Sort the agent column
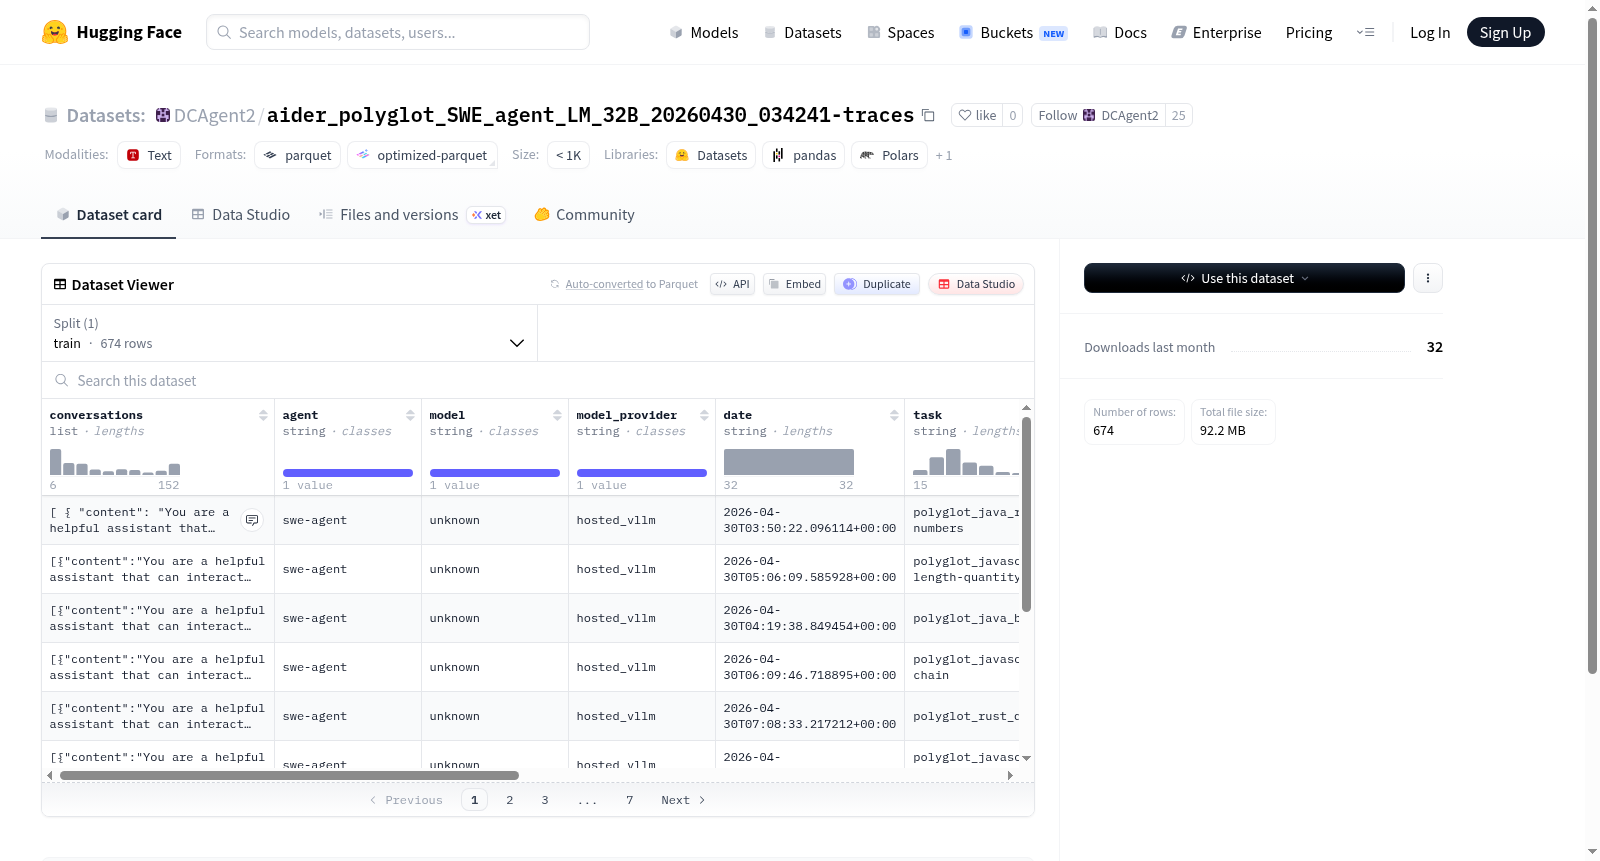Screen dimensions: 1600x861 (x=410, y=415)
